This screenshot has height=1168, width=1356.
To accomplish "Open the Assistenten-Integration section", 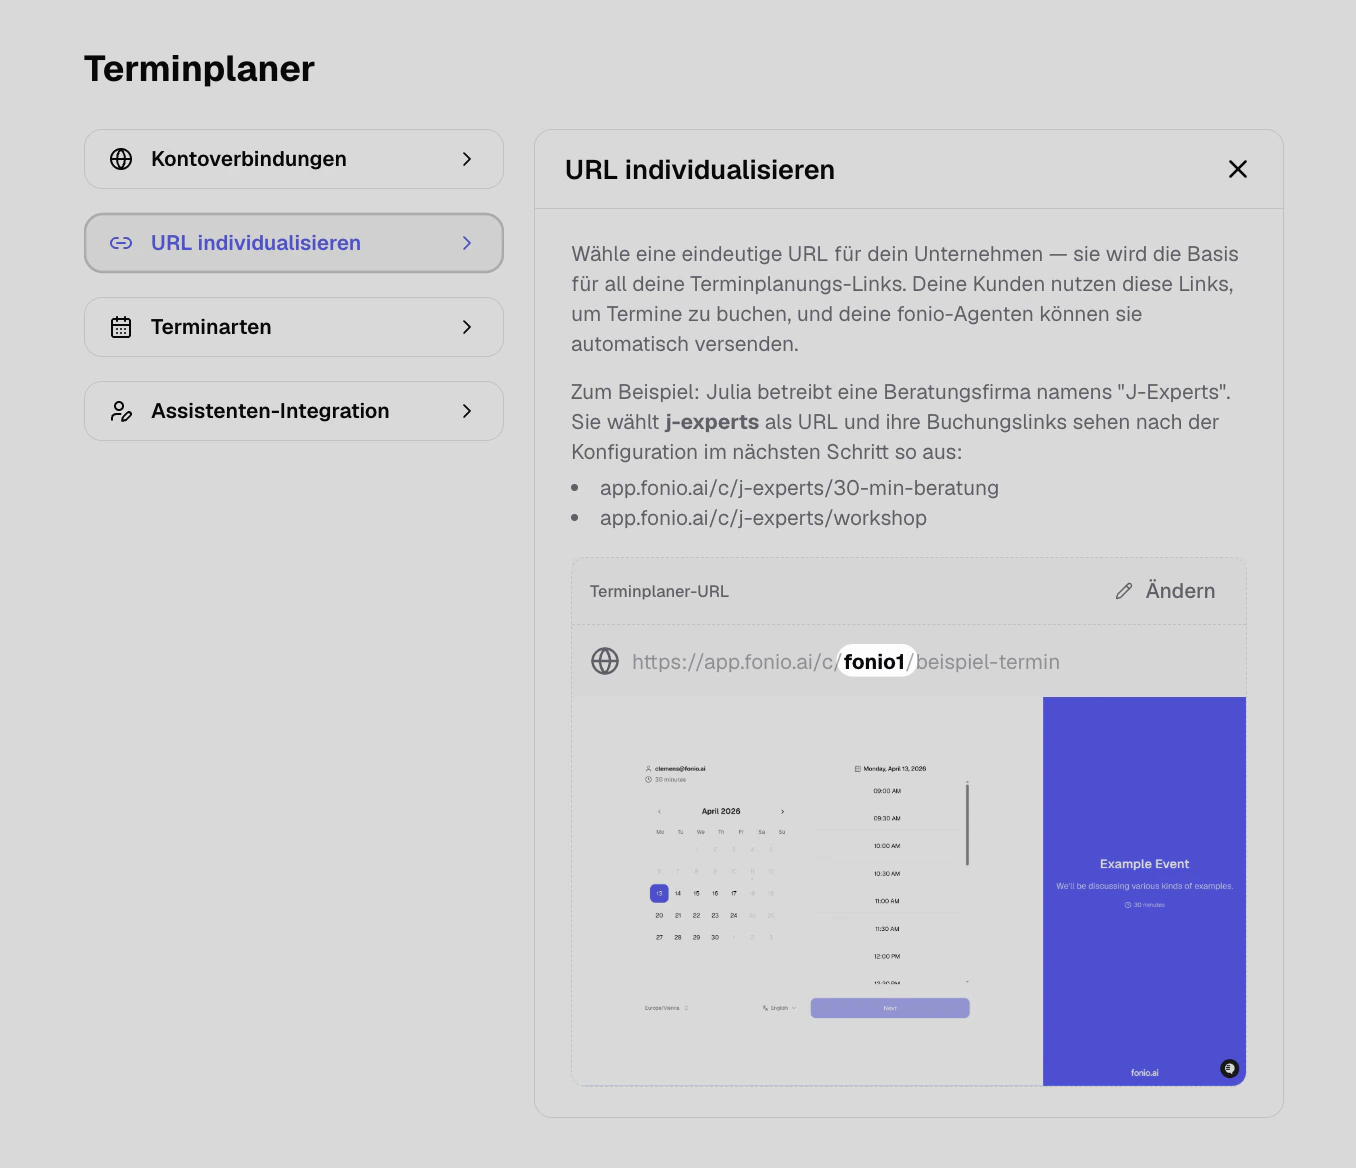I will pyautogui.click(x=294, y=411).
